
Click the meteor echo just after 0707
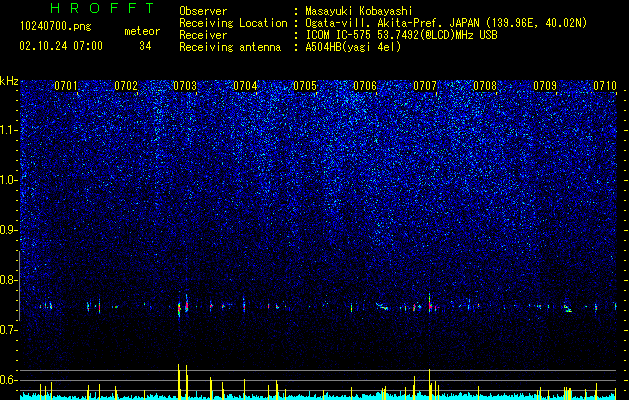(430, 305)
